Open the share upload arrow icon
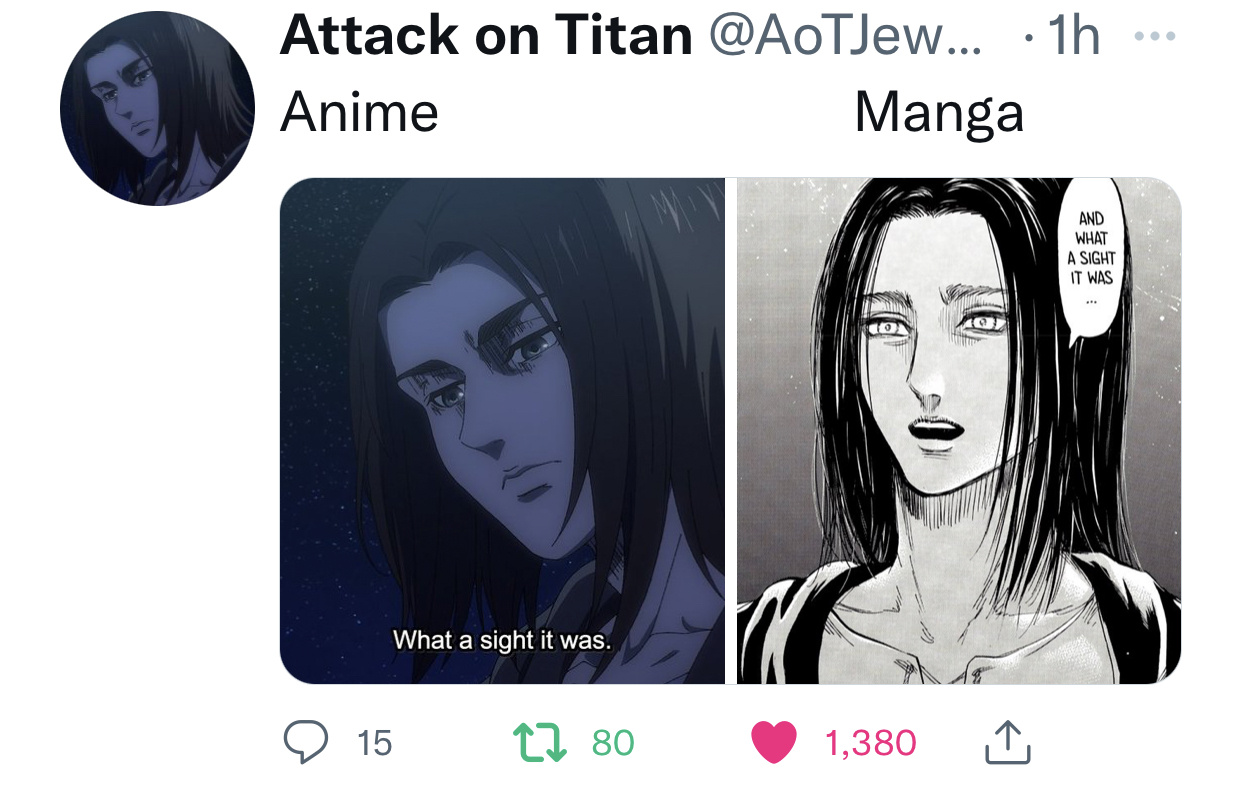The width and height of the screenshot is (1242, 804). tap(1007, 742)
